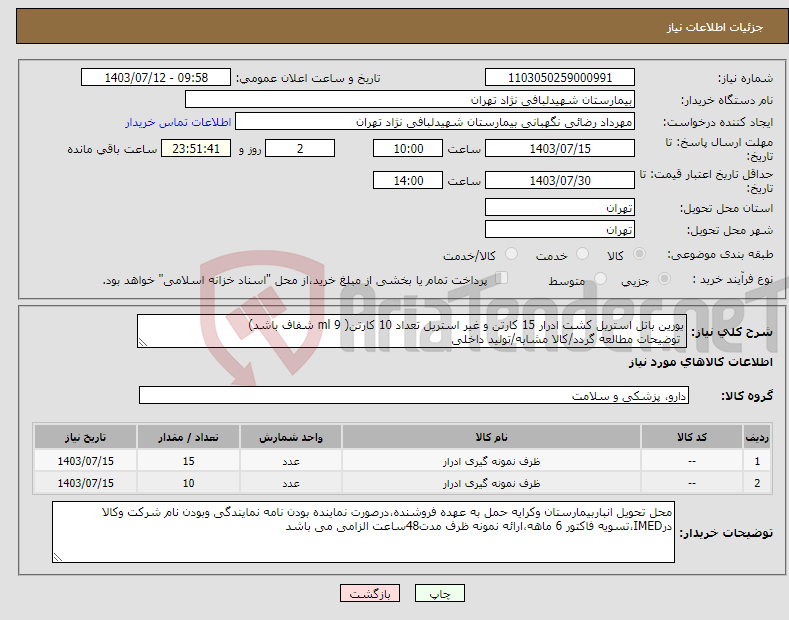Click the تعداد / مقدار column header
This screenshot has height=620, width=789.
click(x=188, y=437)
